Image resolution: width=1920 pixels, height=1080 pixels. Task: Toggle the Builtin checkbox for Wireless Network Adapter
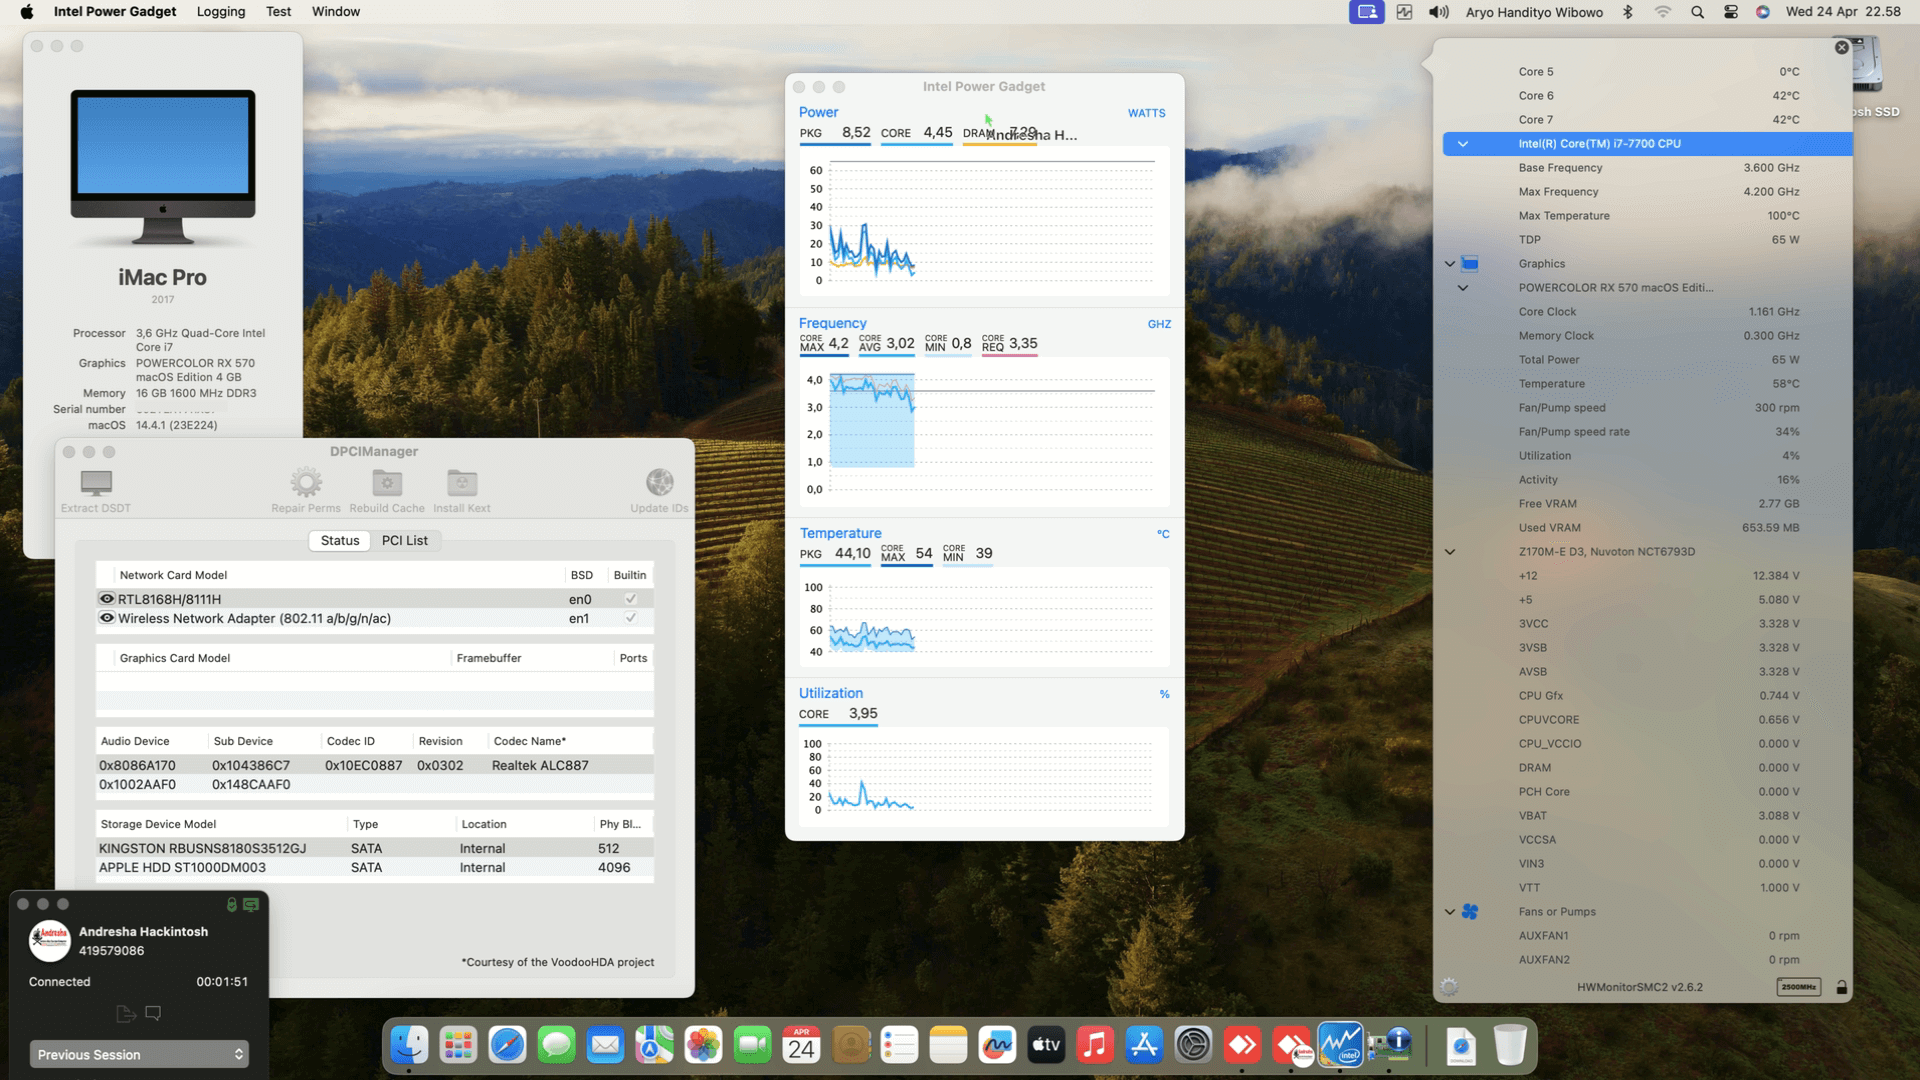[x=630, y=618]
